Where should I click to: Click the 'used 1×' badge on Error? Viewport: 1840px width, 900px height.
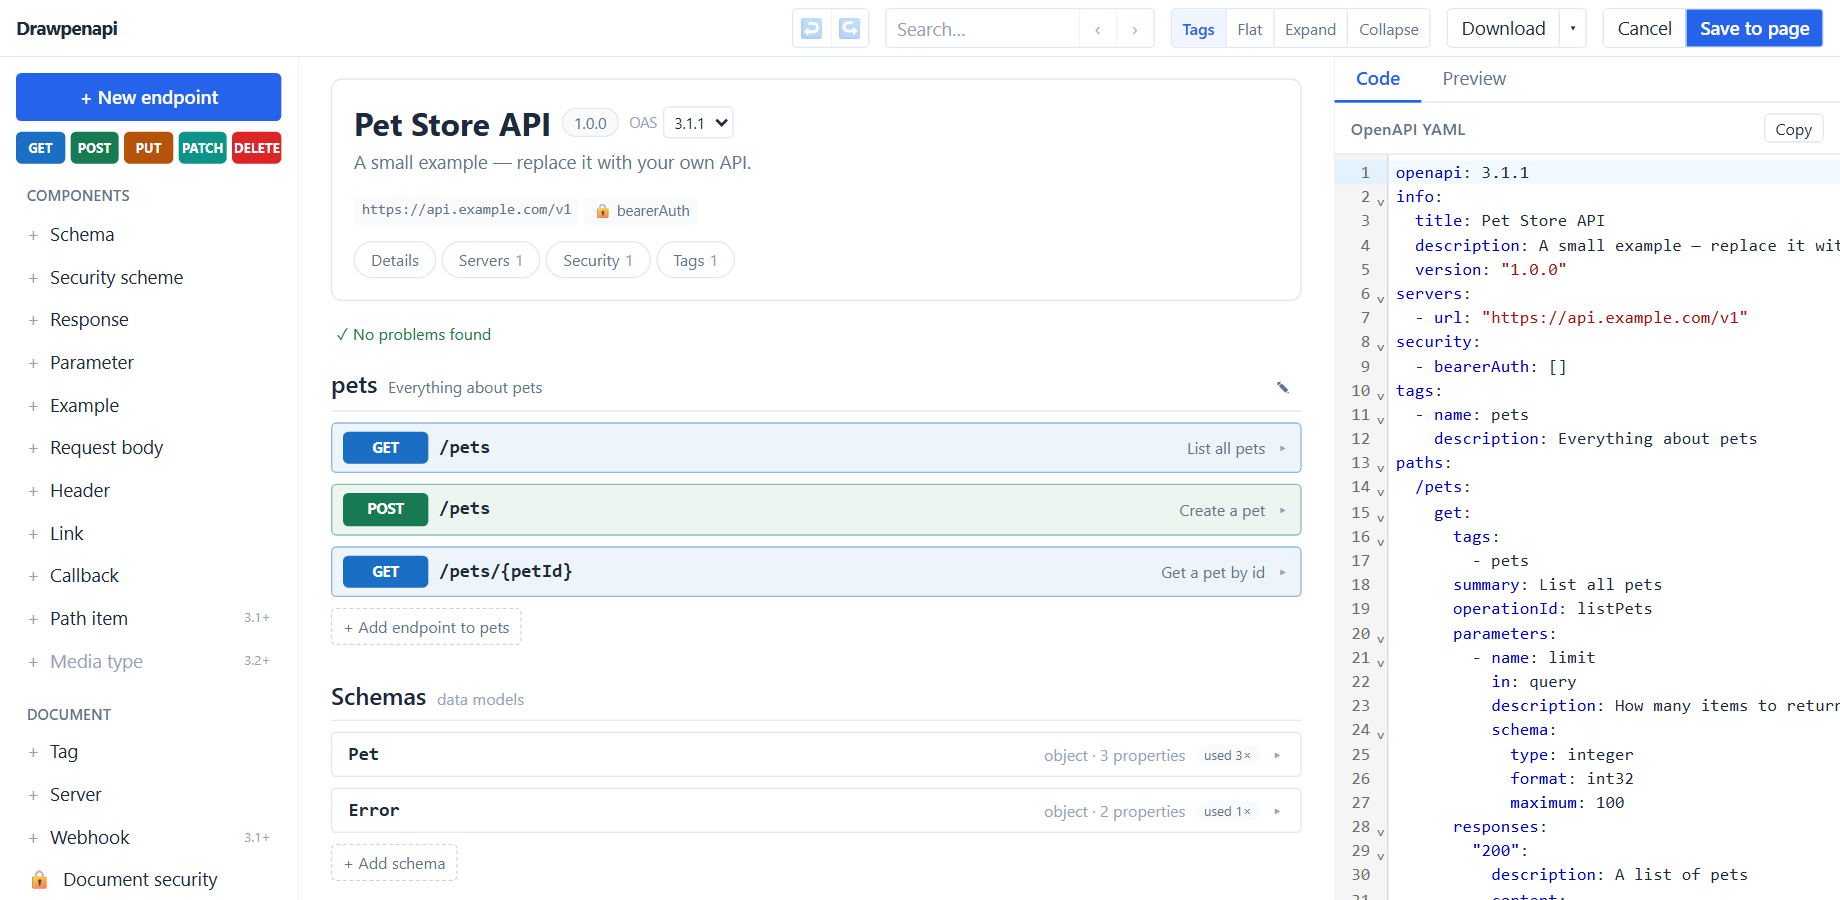coord(1227,811)
